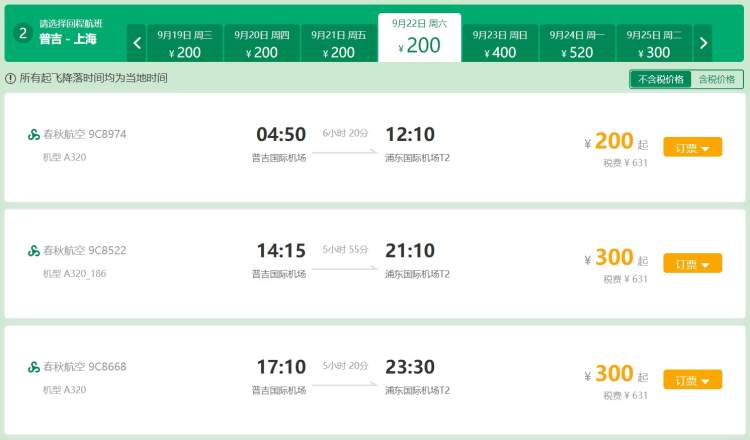750x440 pixels.
Task: Select 9月23日 周日 ¥400 date tab
Action: point(500,43)
